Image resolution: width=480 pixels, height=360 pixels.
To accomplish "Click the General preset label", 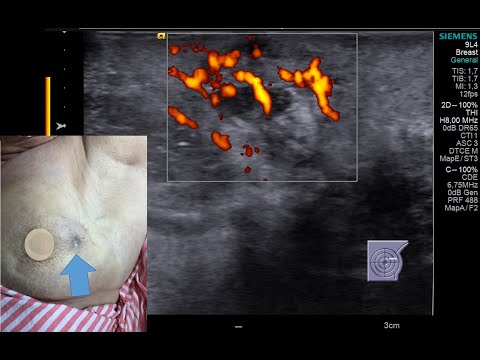I will pos(464,60).
